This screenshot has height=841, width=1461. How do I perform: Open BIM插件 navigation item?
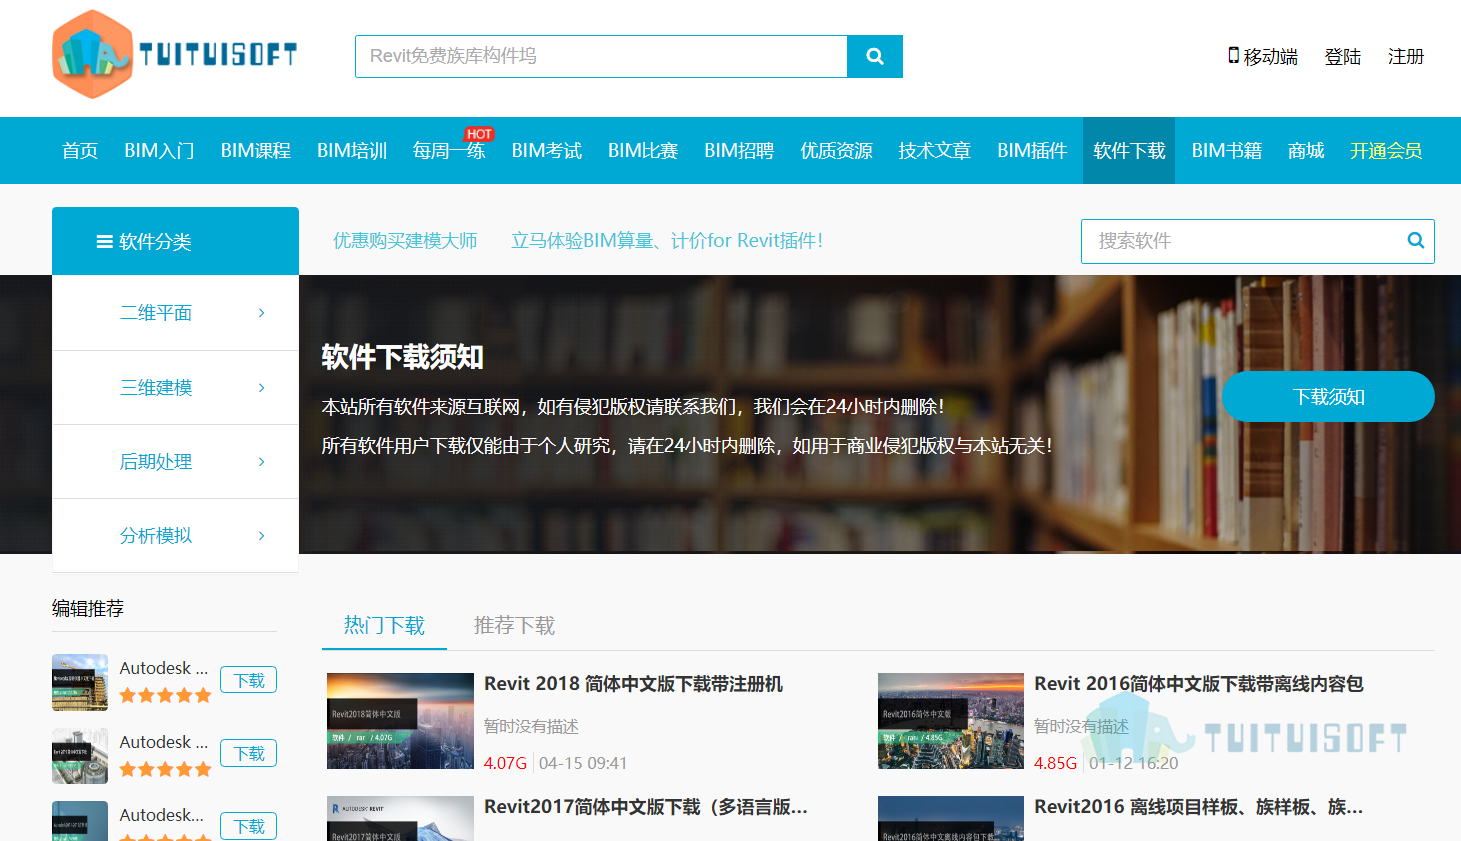(1032, 151)
